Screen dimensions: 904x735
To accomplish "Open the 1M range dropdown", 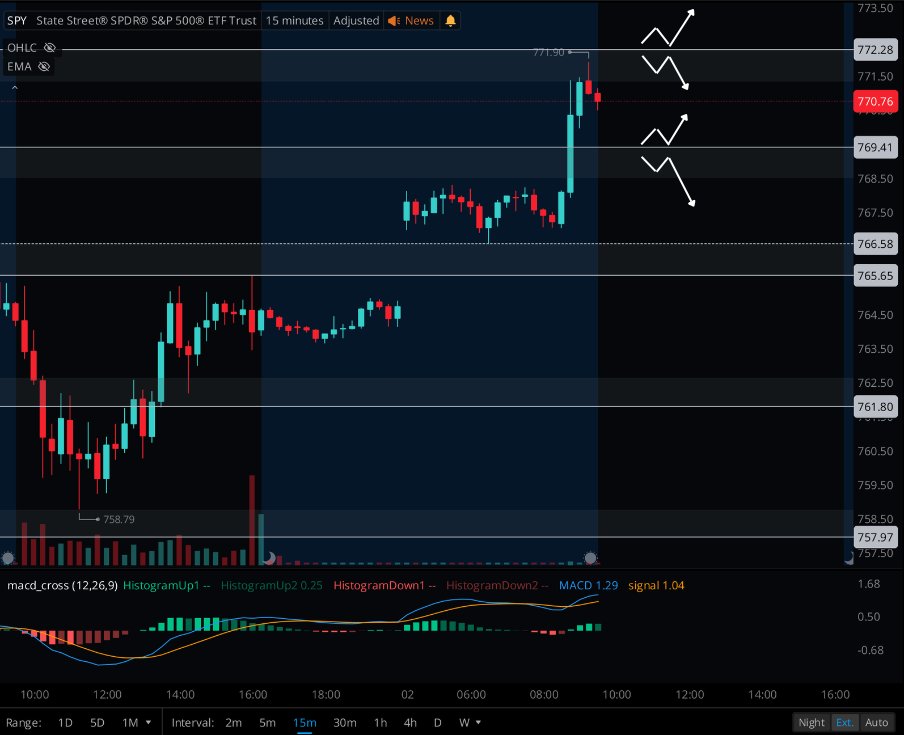I will tap(137, 722).
